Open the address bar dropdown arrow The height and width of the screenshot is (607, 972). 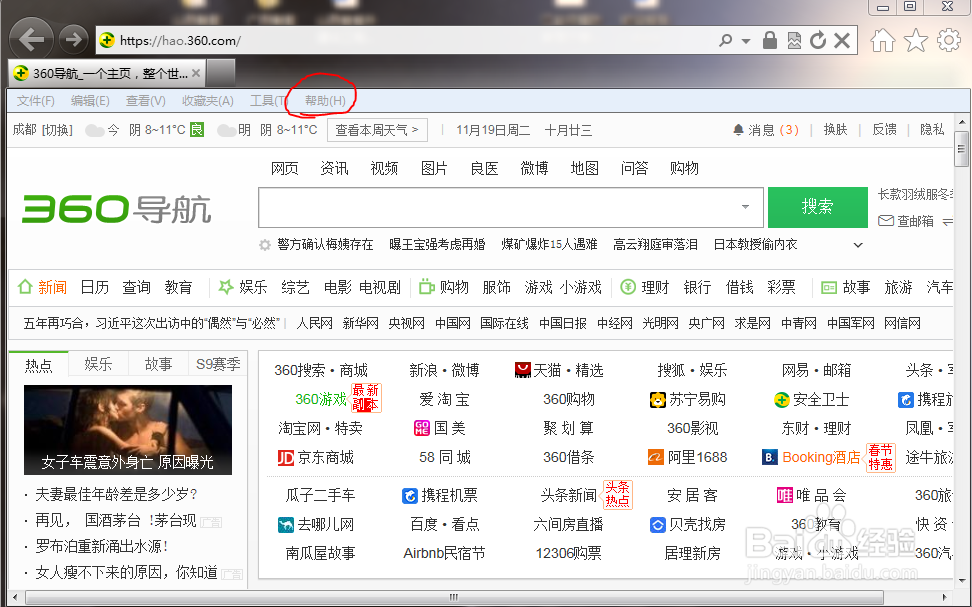(x=746, y=41)
